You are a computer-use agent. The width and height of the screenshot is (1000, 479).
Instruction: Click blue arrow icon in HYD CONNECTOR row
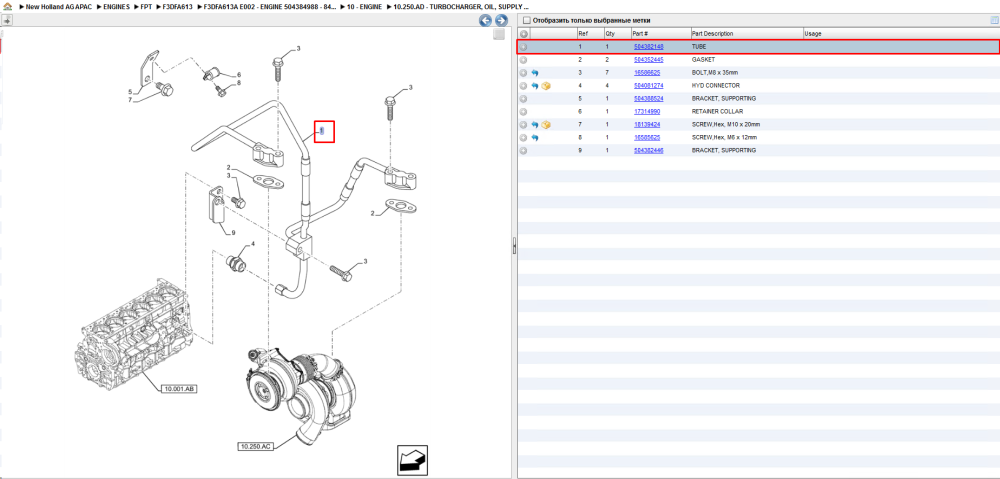point(535,85)
